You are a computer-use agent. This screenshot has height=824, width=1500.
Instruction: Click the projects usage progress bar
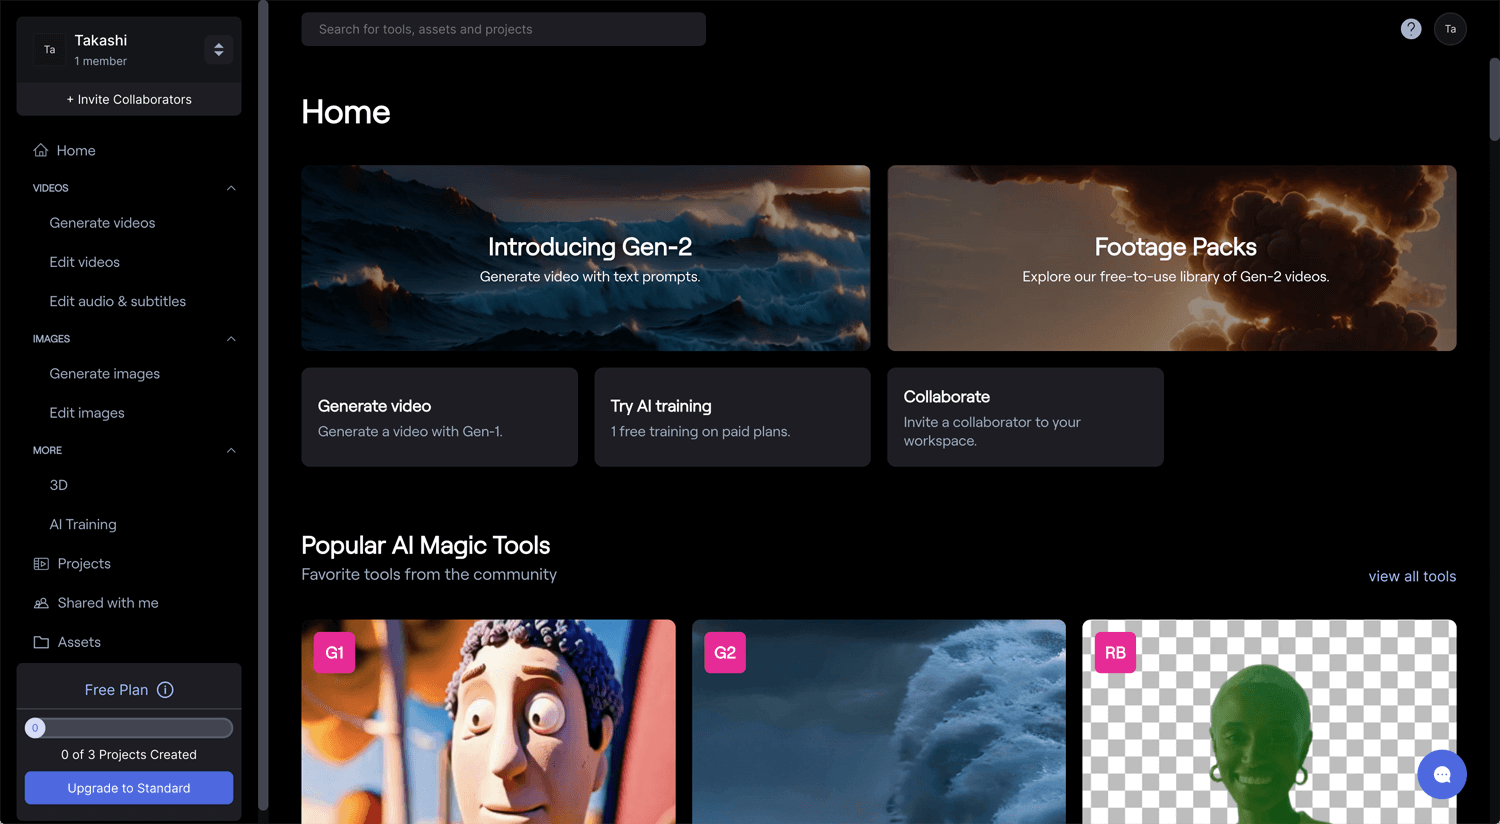tap(129, 728)
